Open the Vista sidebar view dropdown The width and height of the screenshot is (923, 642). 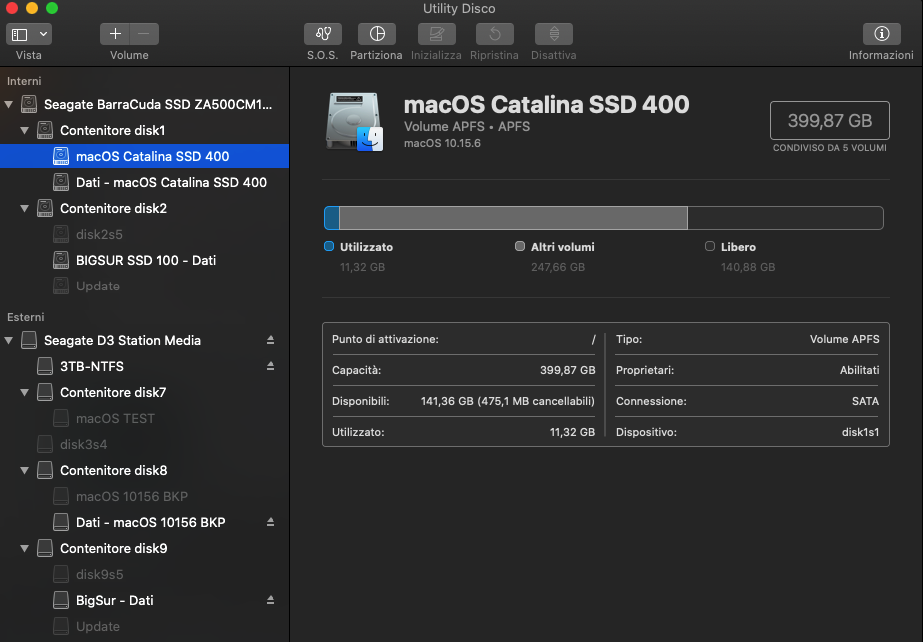coord(29,34)
